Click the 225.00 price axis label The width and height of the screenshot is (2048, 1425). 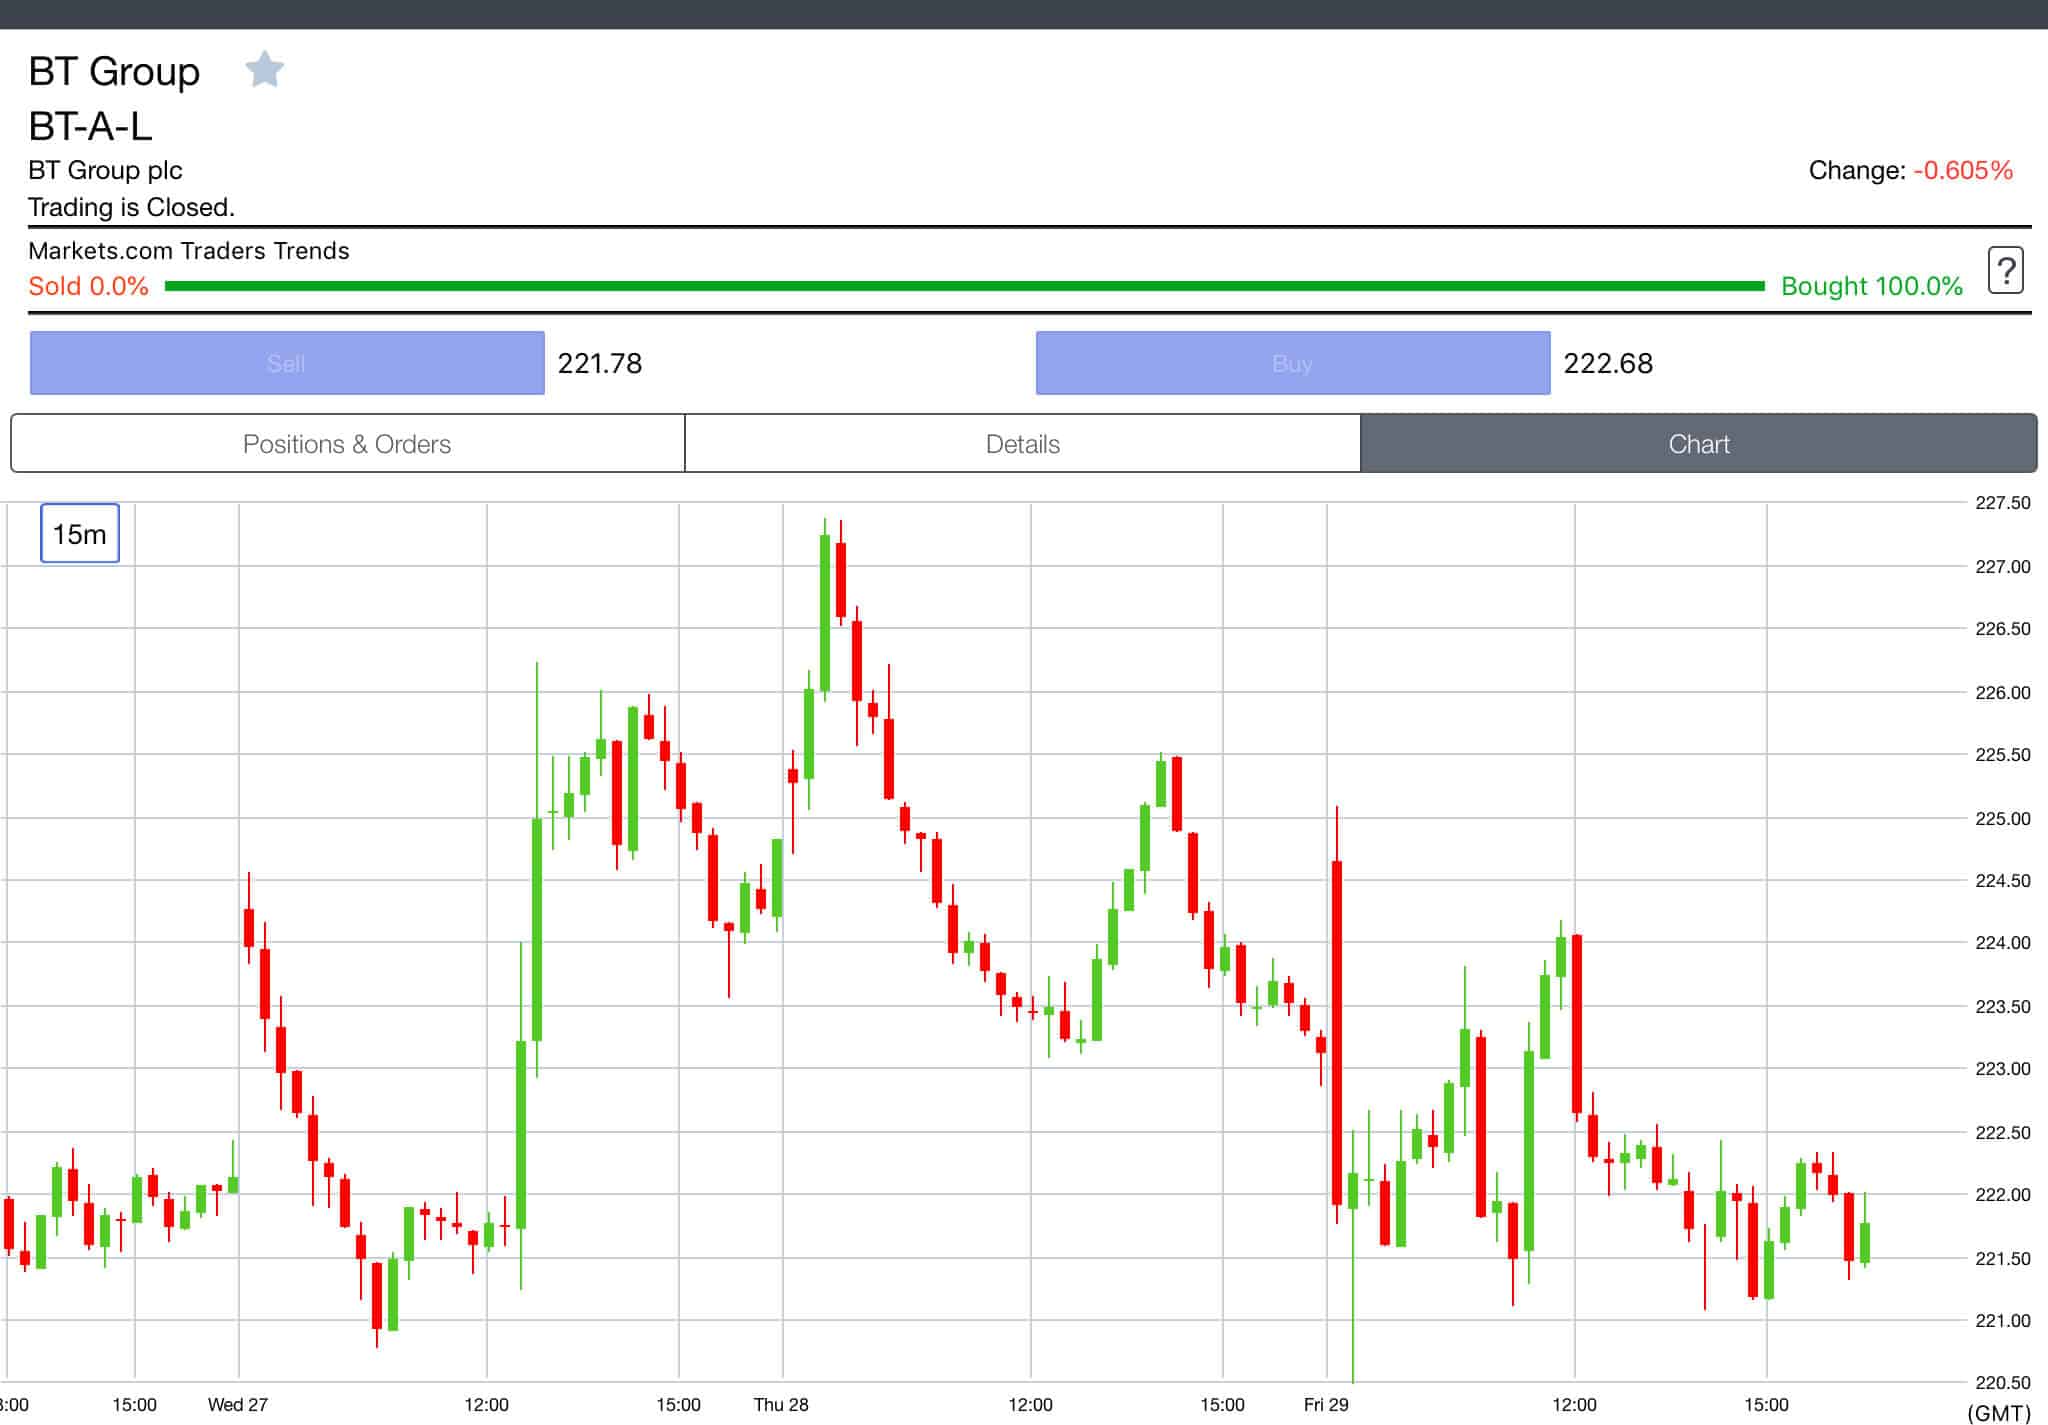point(2003,819)
